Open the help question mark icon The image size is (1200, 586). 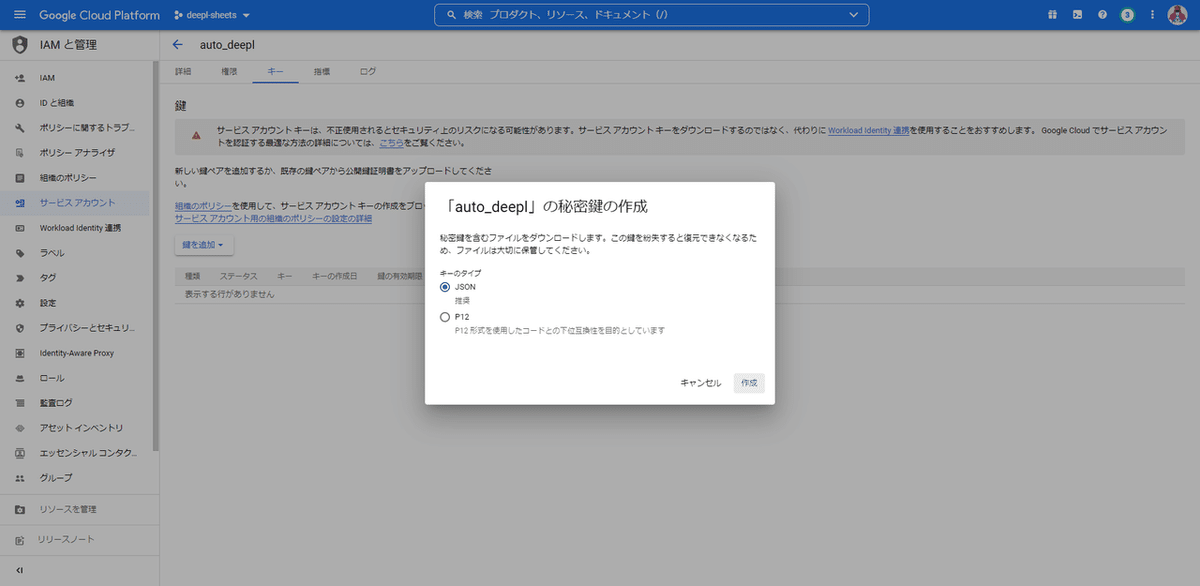(1102, 15)
